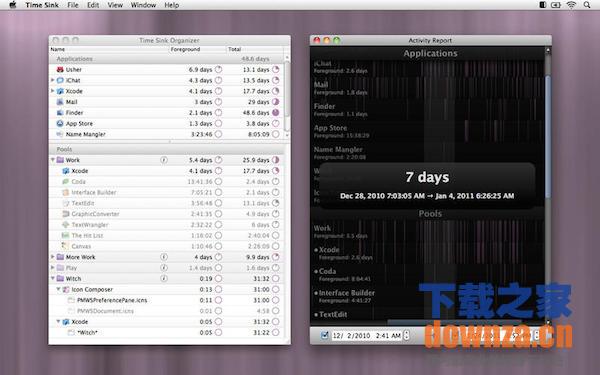Open the Edit menu
600x375 pixels.
coord(93,5)
